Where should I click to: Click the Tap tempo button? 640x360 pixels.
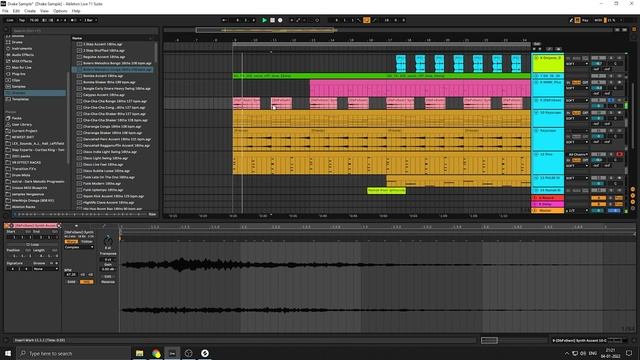[22, 20]
